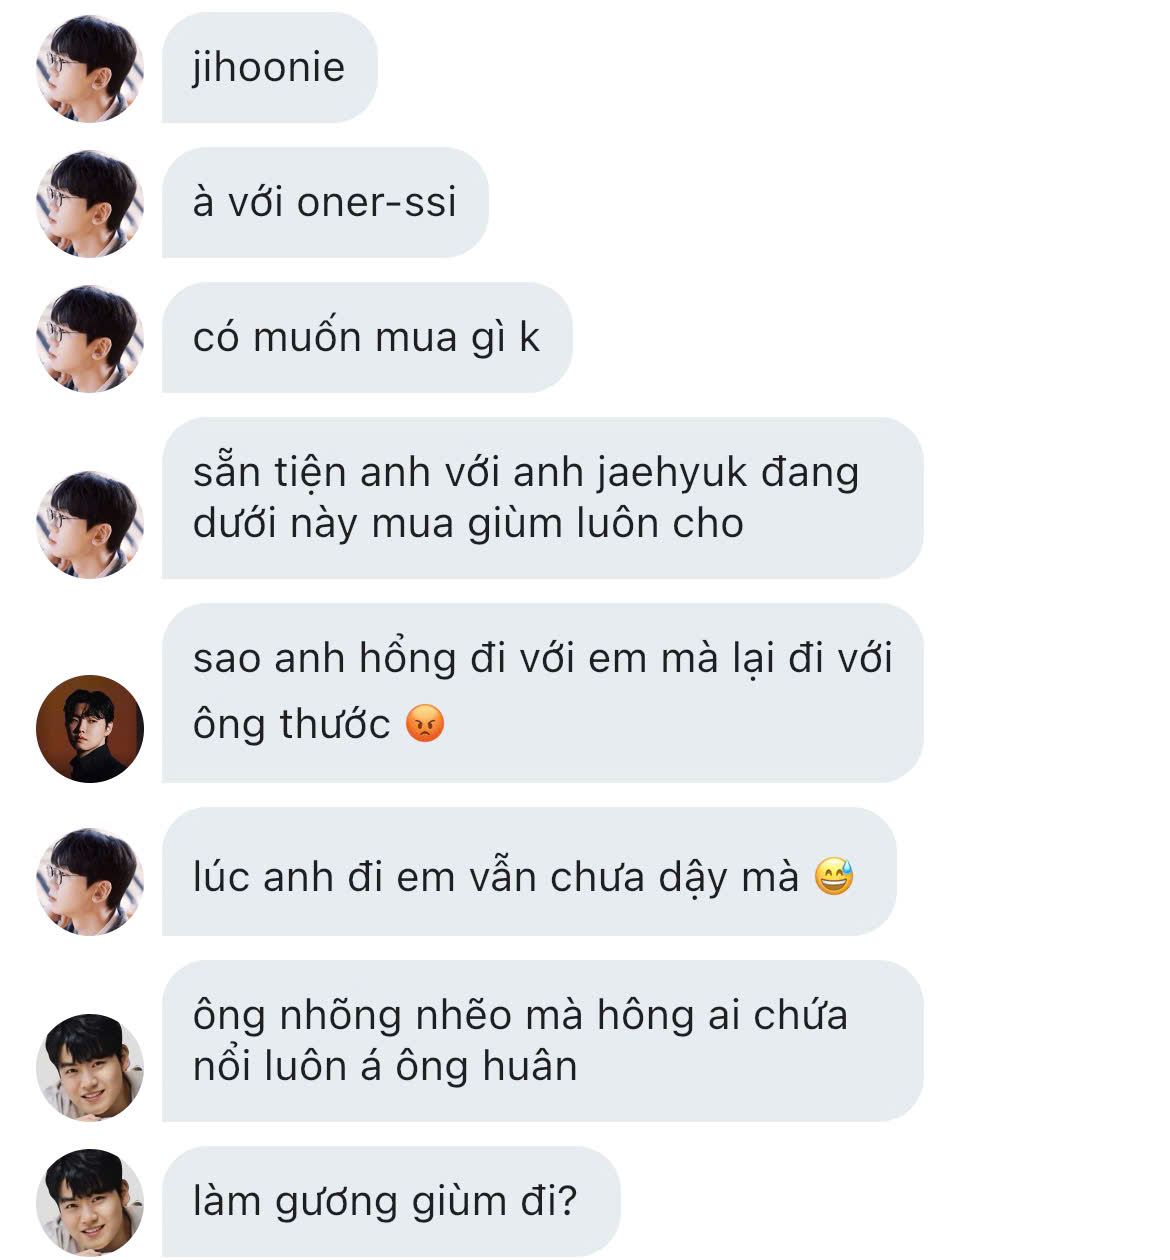Select the "làm gương giùm đi?" bubble
Screen dimensions: 1170x1260
[391, 1202]
